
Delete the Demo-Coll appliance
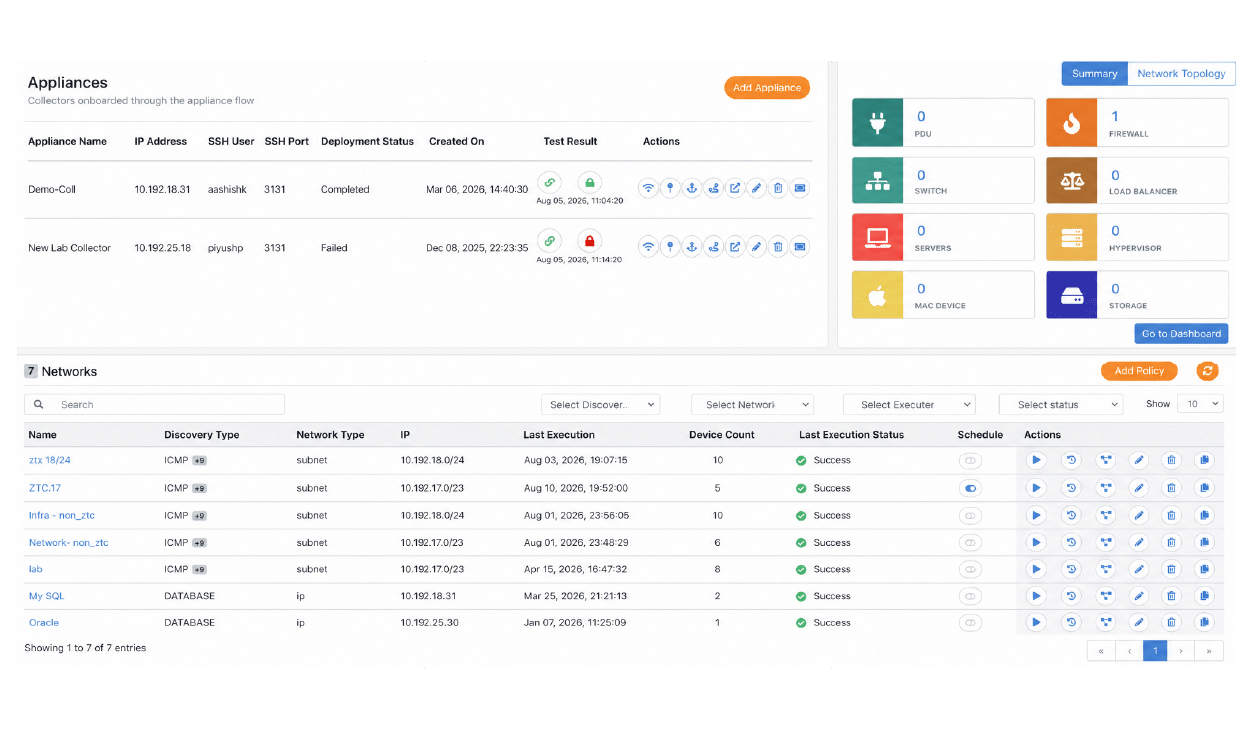[x=778, y=187]
